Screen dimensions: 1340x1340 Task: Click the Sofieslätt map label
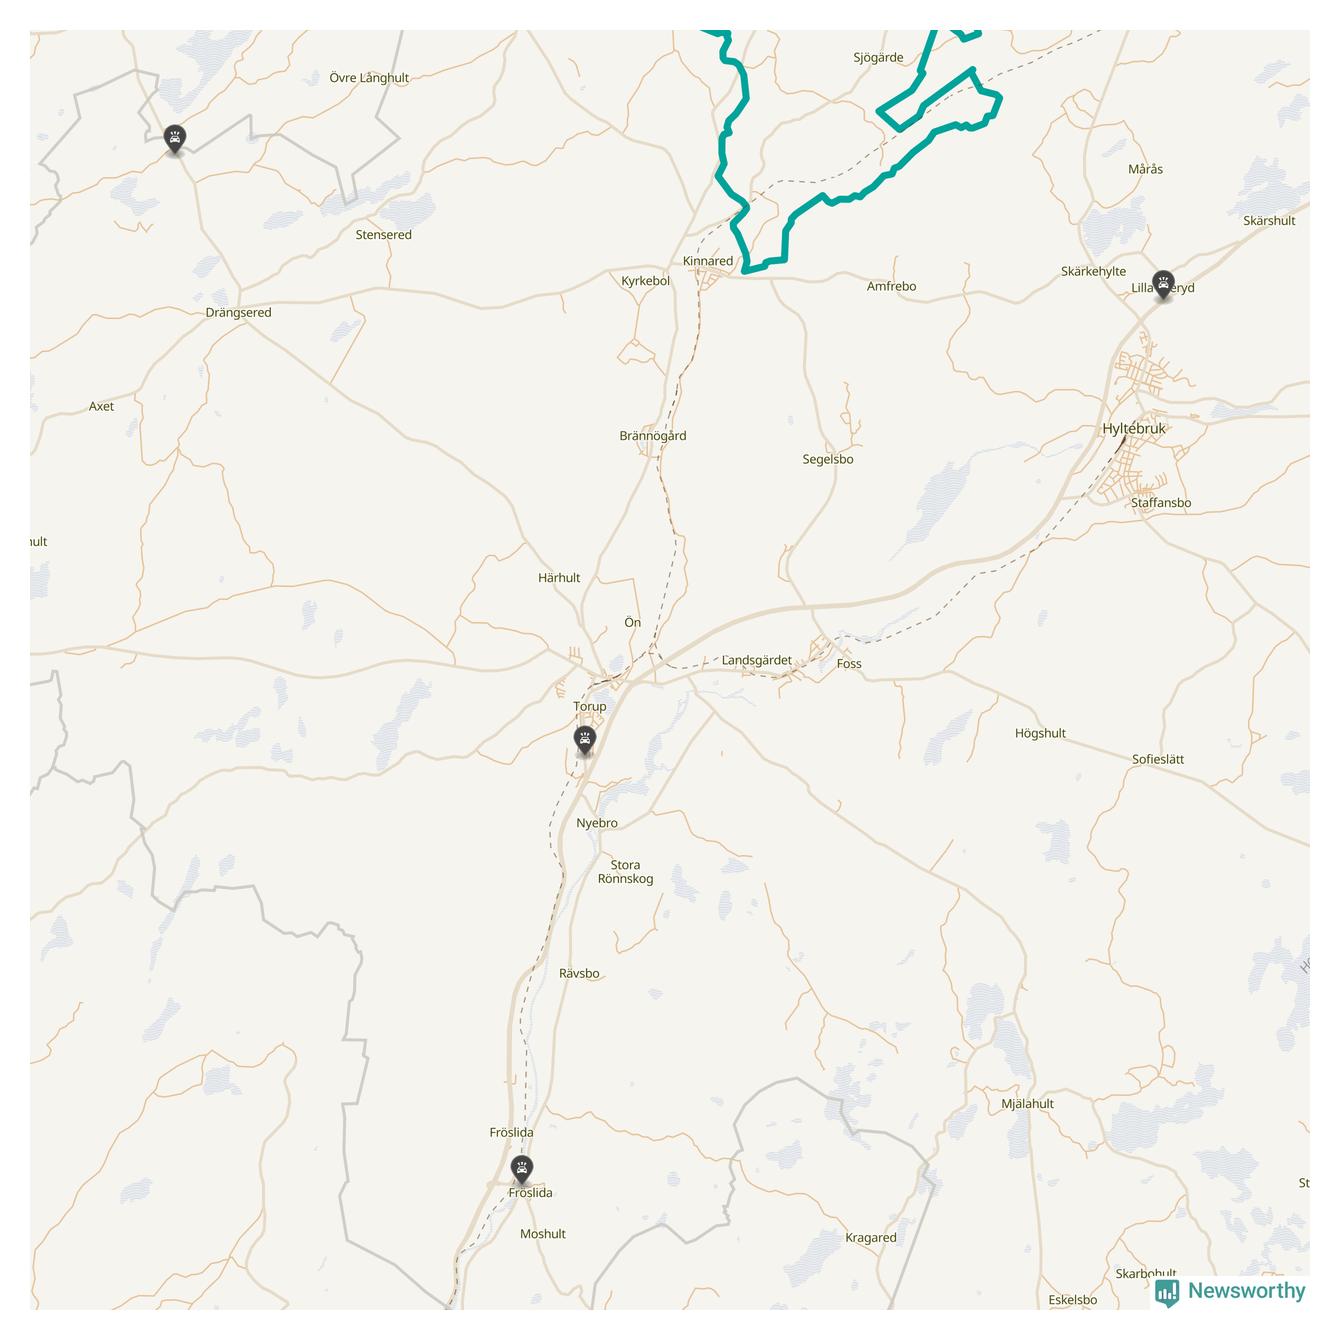coord(1158,759)
